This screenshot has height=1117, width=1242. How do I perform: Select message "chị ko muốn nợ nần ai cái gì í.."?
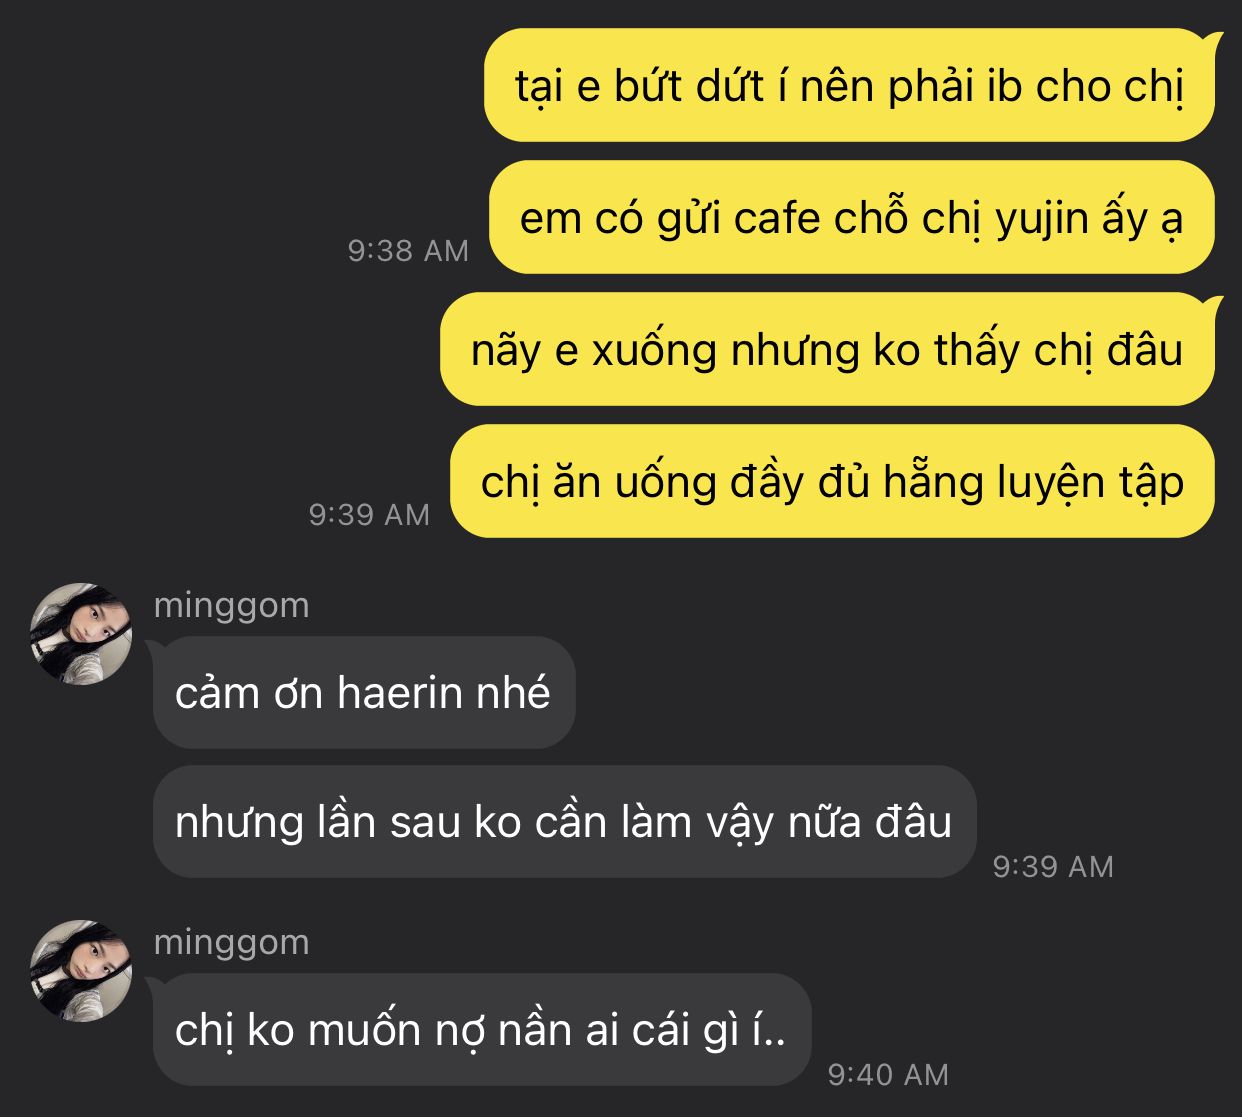click(481, 1030)
